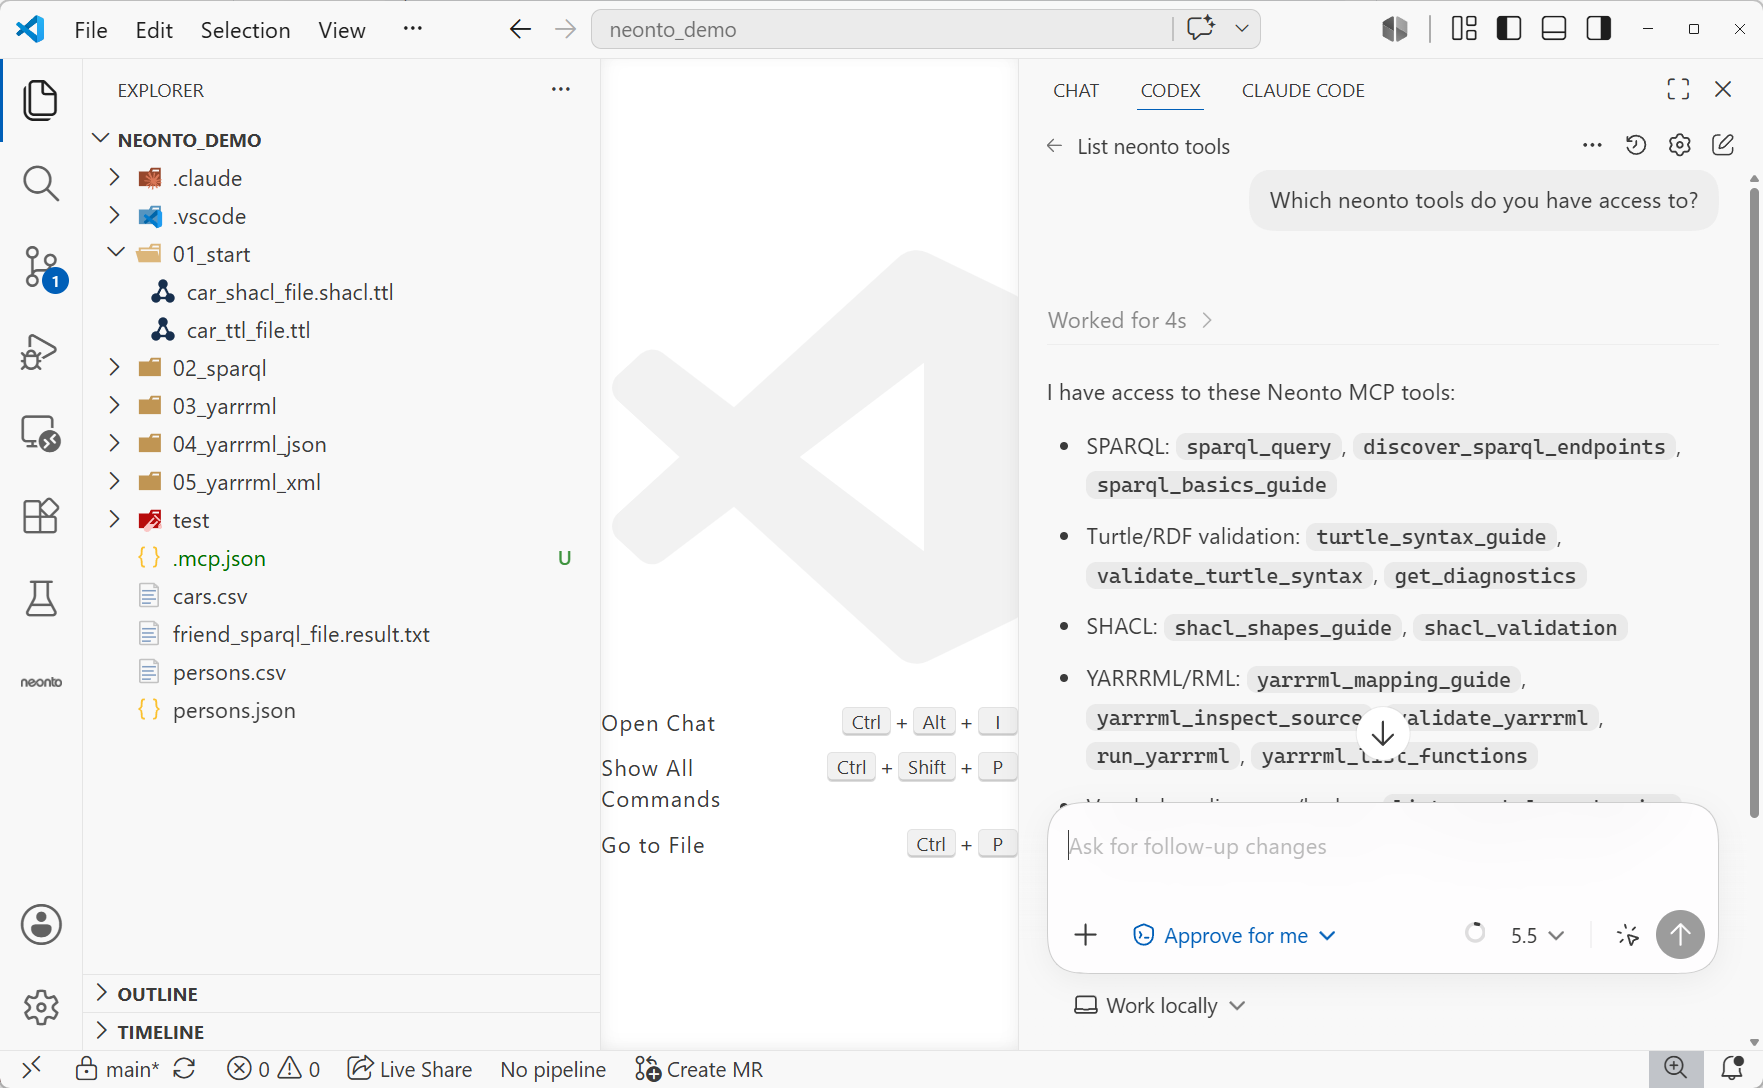Open the Edit menu
Screen dimensions: 1763x1088
tap(154, 30)
